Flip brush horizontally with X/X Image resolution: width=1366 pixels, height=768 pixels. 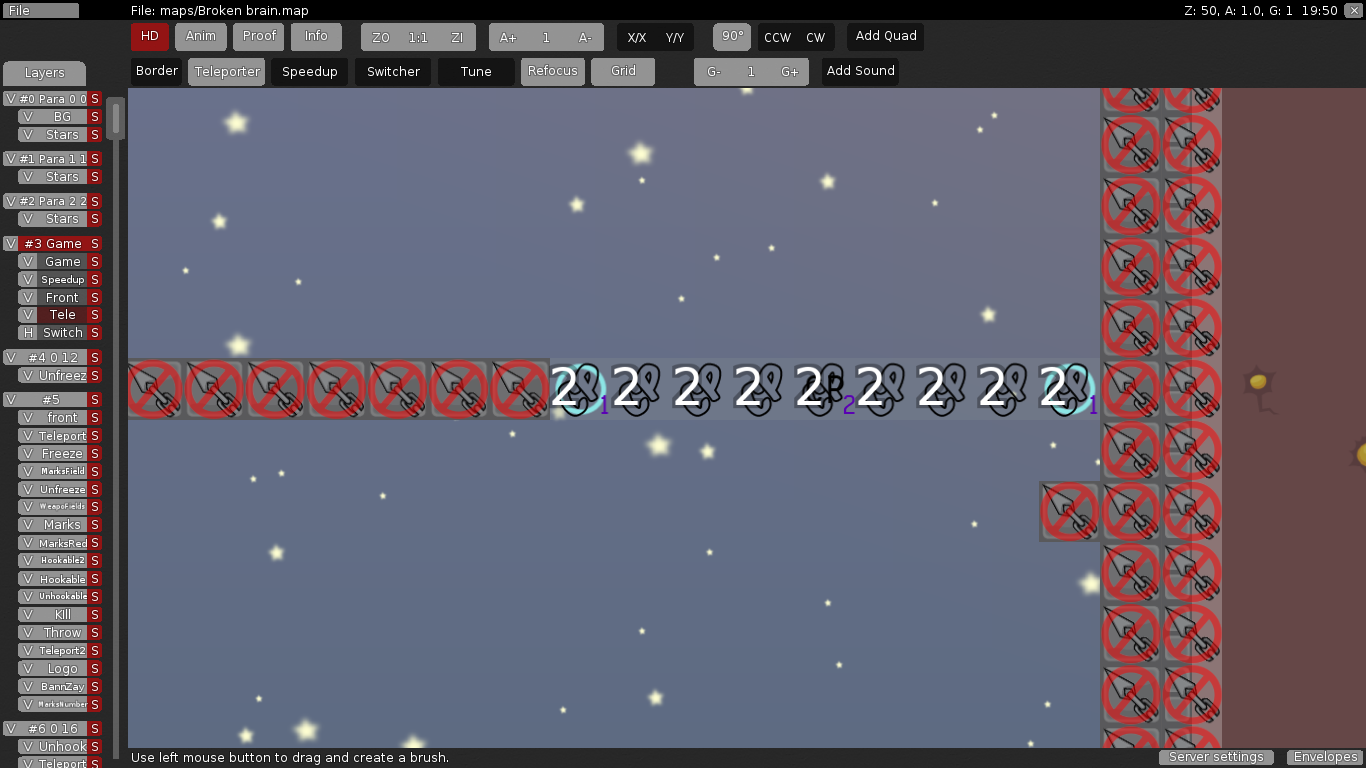pyautogui.click(x=637, y=36)
